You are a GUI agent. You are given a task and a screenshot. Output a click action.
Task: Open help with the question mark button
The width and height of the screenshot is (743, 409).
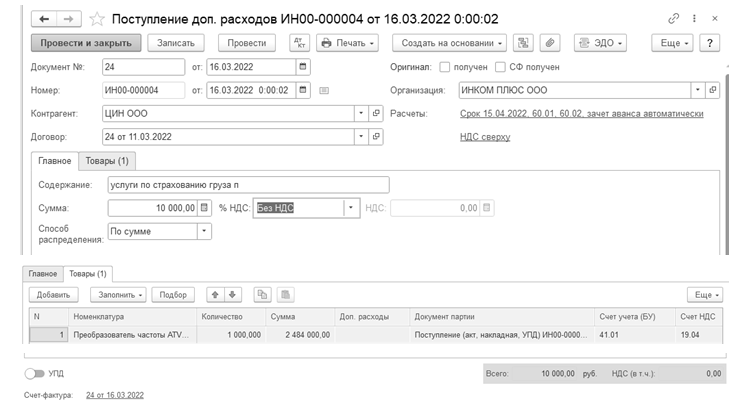709,43
